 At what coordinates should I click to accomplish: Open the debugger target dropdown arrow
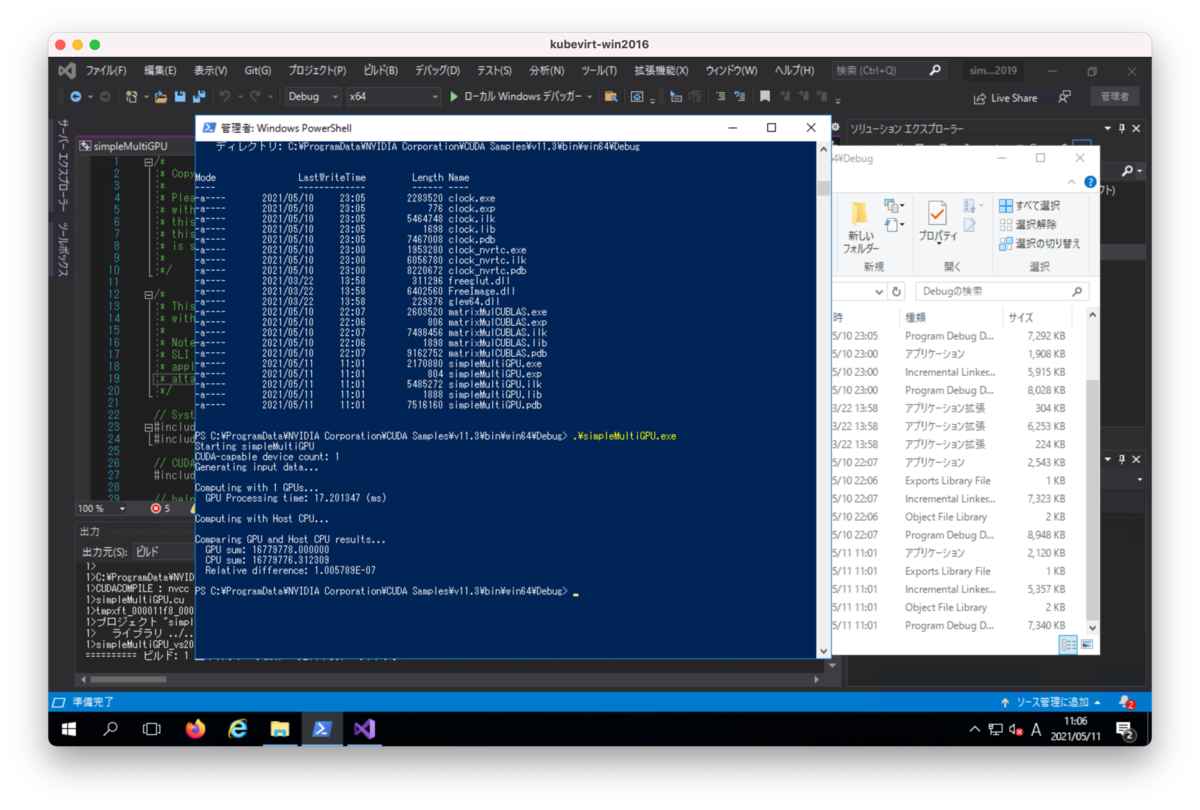point(591,97)
